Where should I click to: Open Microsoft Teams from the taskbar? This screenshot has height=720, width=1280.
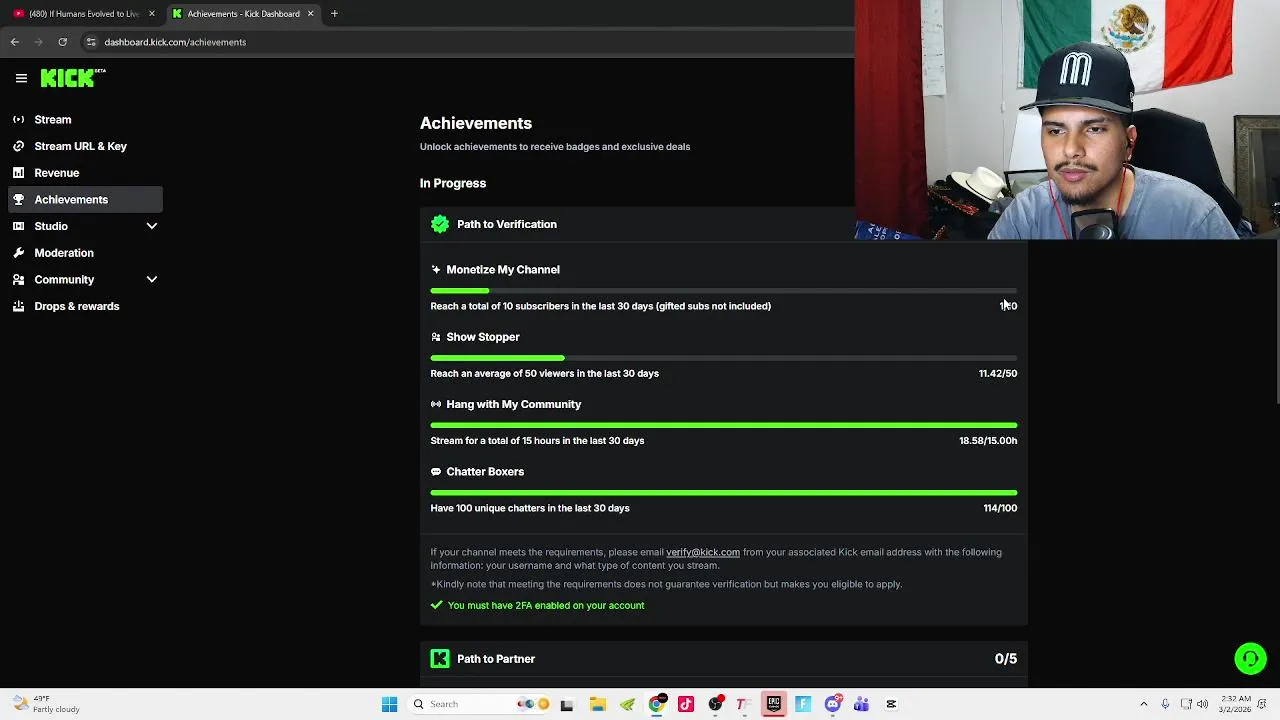click(861, 704)
